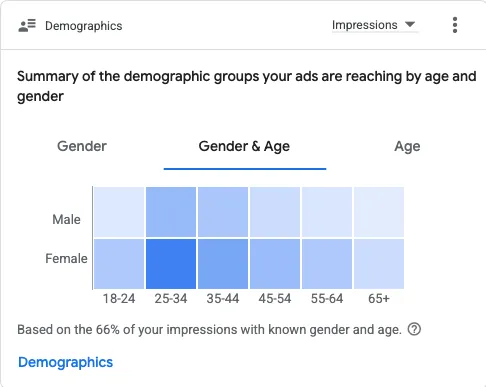Click the Female 35-44 heatmap cell

coord(223,264)
